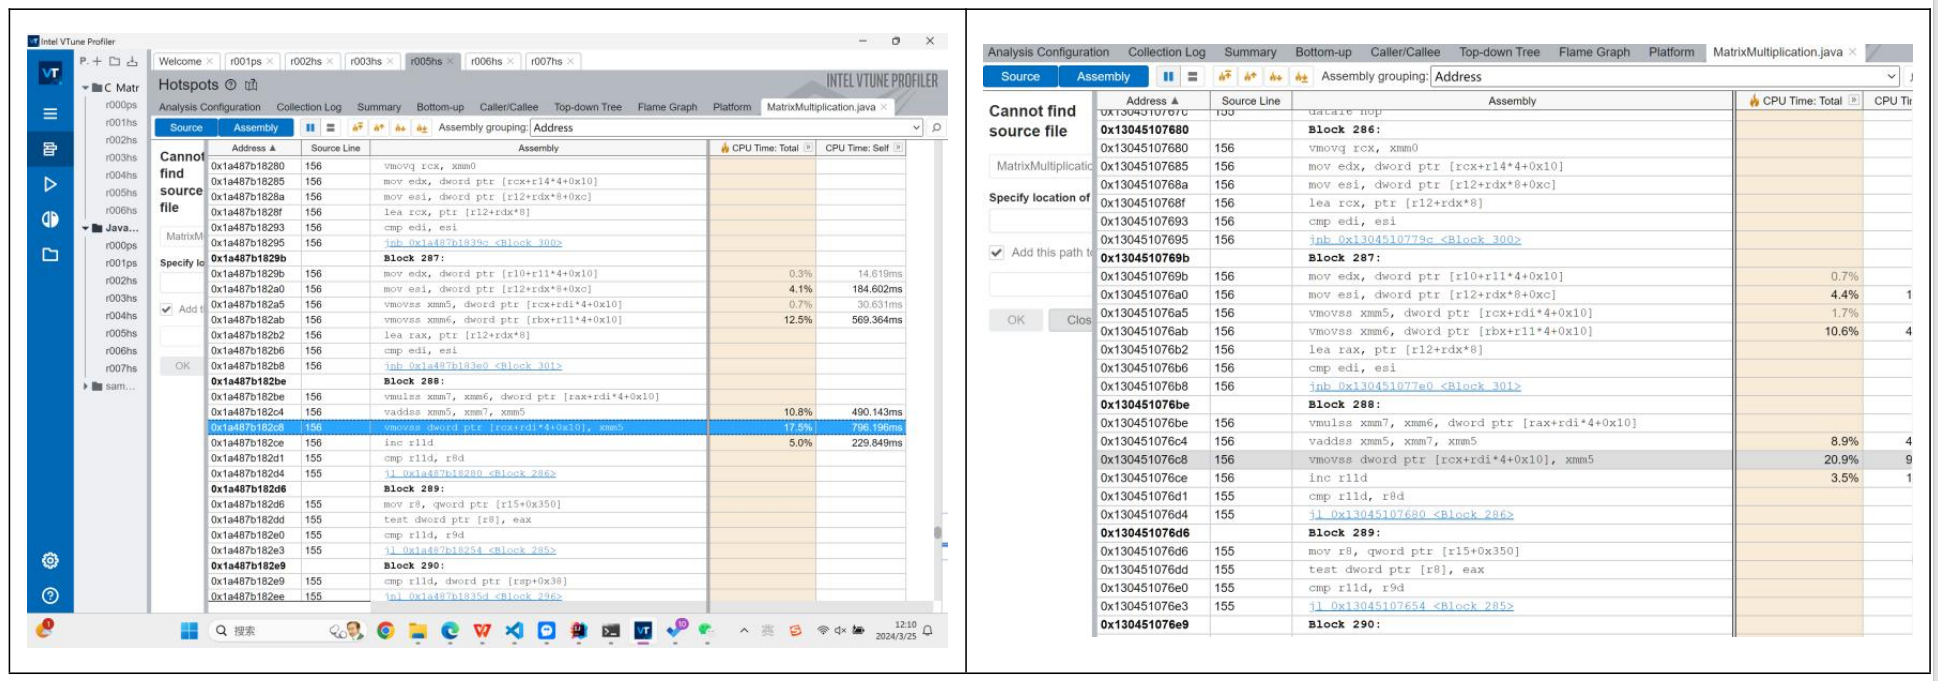Toggle the Source pane button in right screenshot
Viewport: 1938px width, 681px height.
click(1020, 76)
